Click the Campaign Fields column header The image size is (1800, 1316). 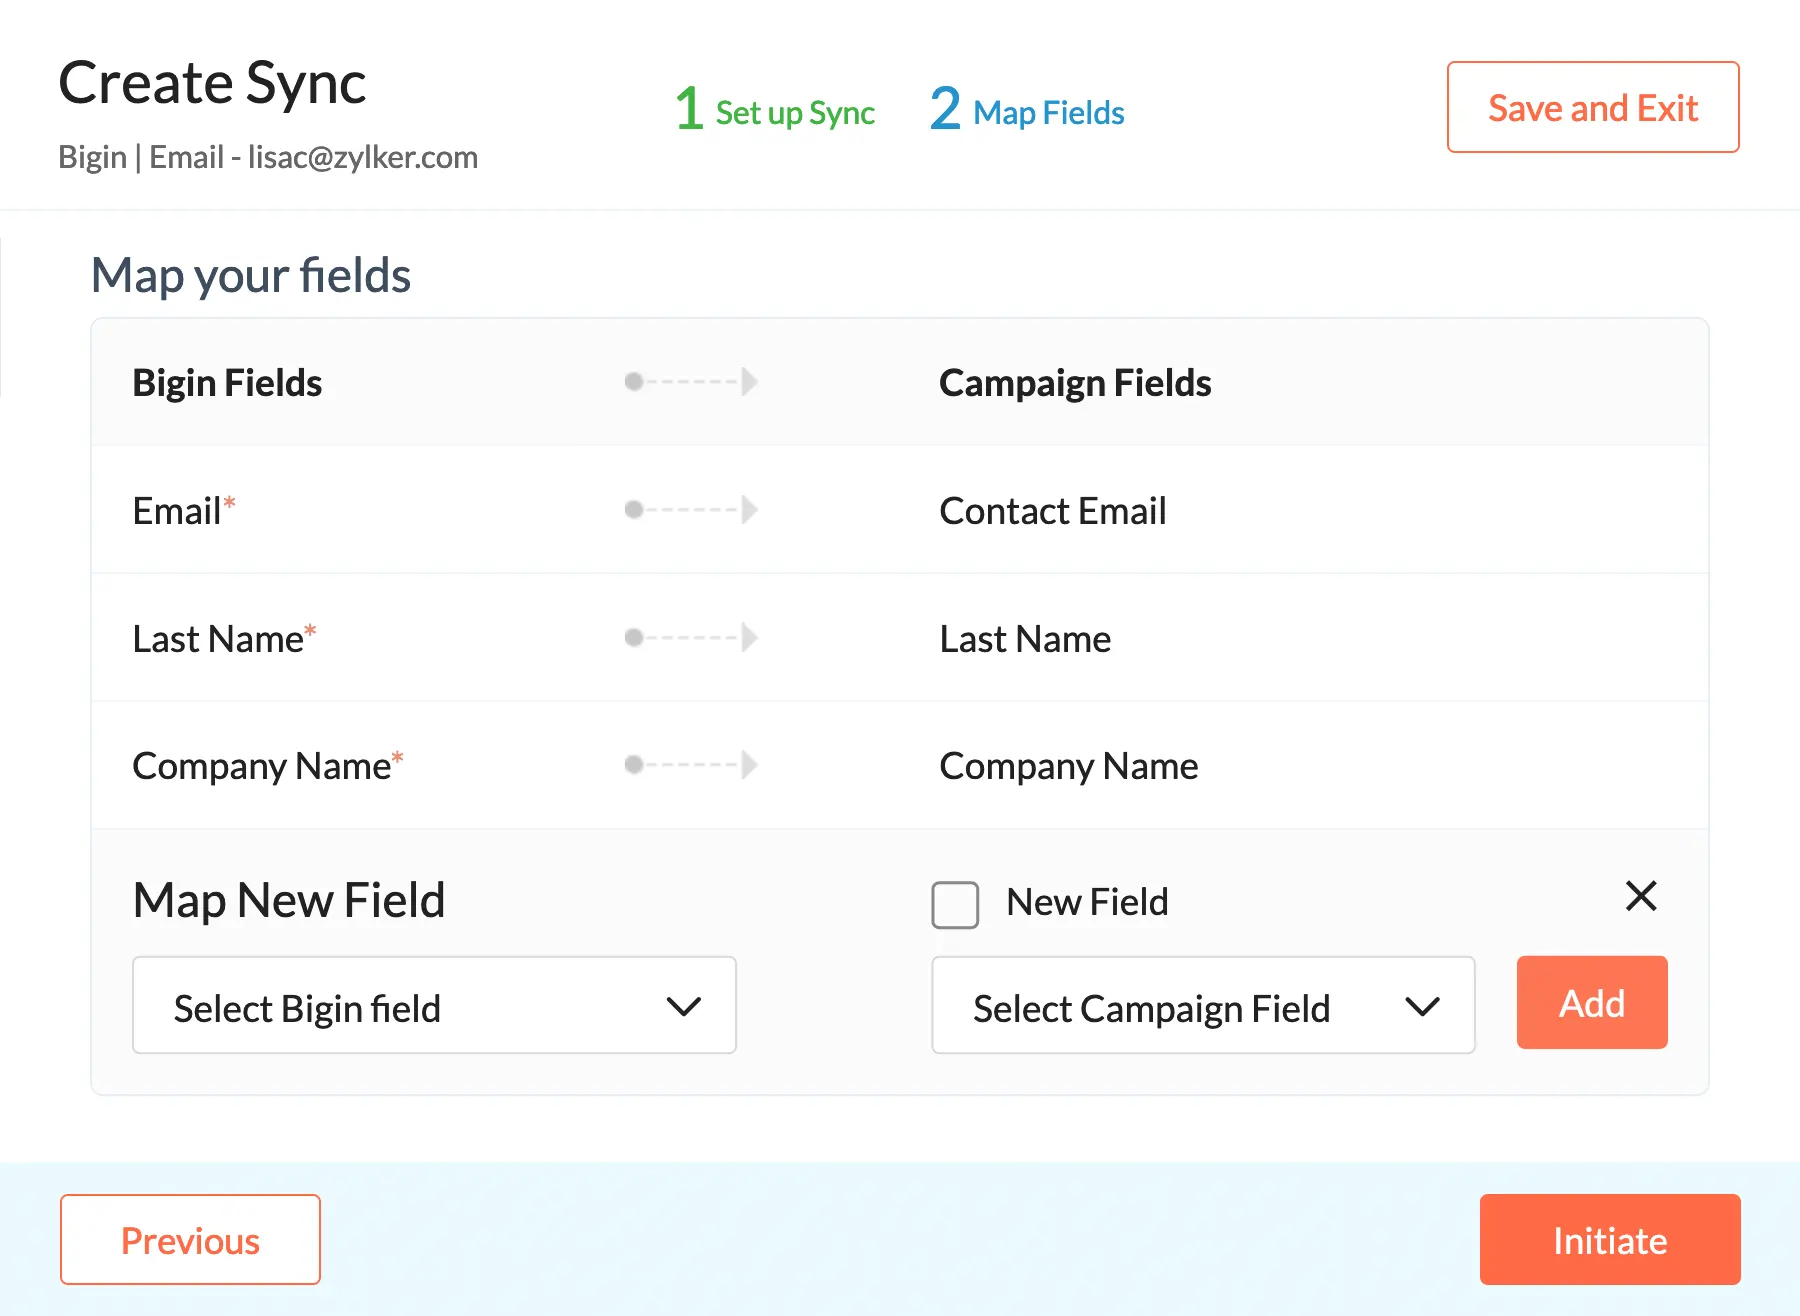[x=1075, y=383]
